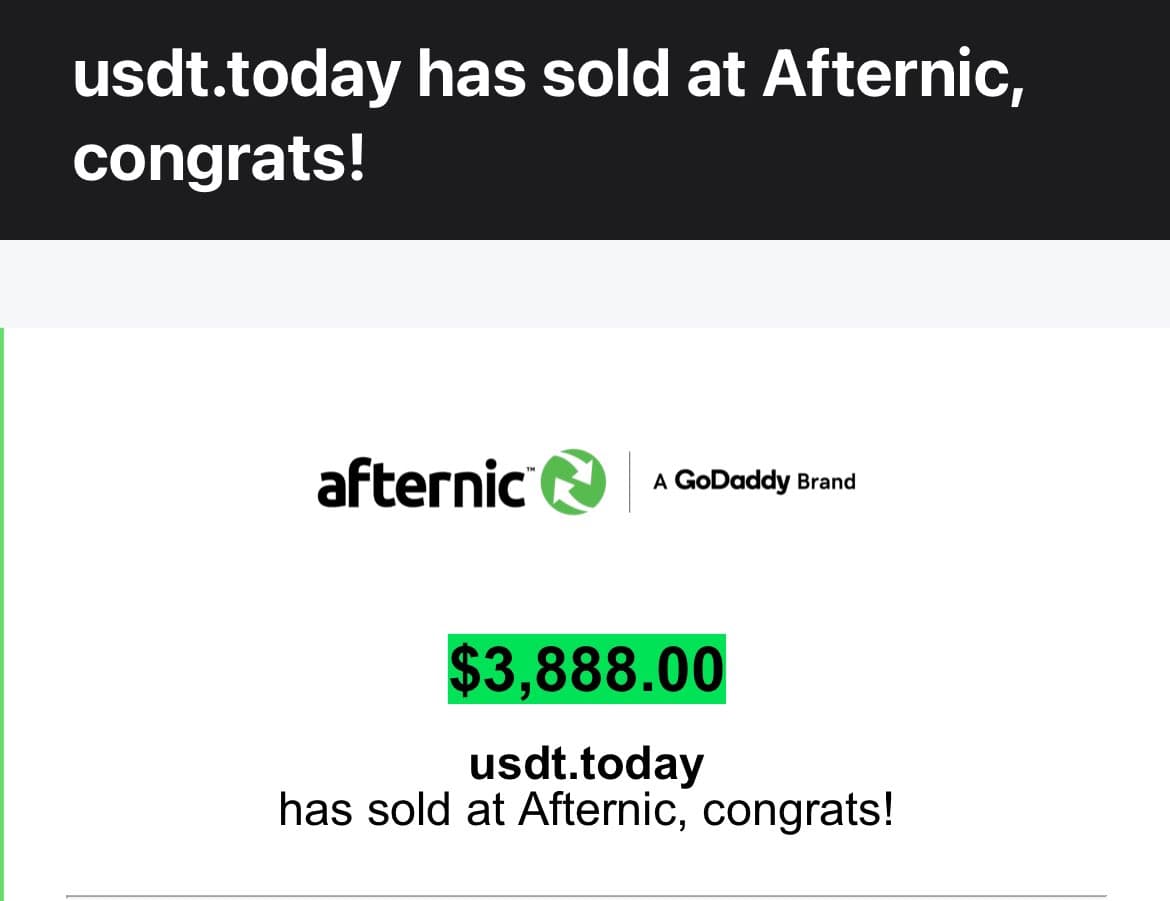Click the green vertical bar on left edge
1170x901 pixels.
2,614
